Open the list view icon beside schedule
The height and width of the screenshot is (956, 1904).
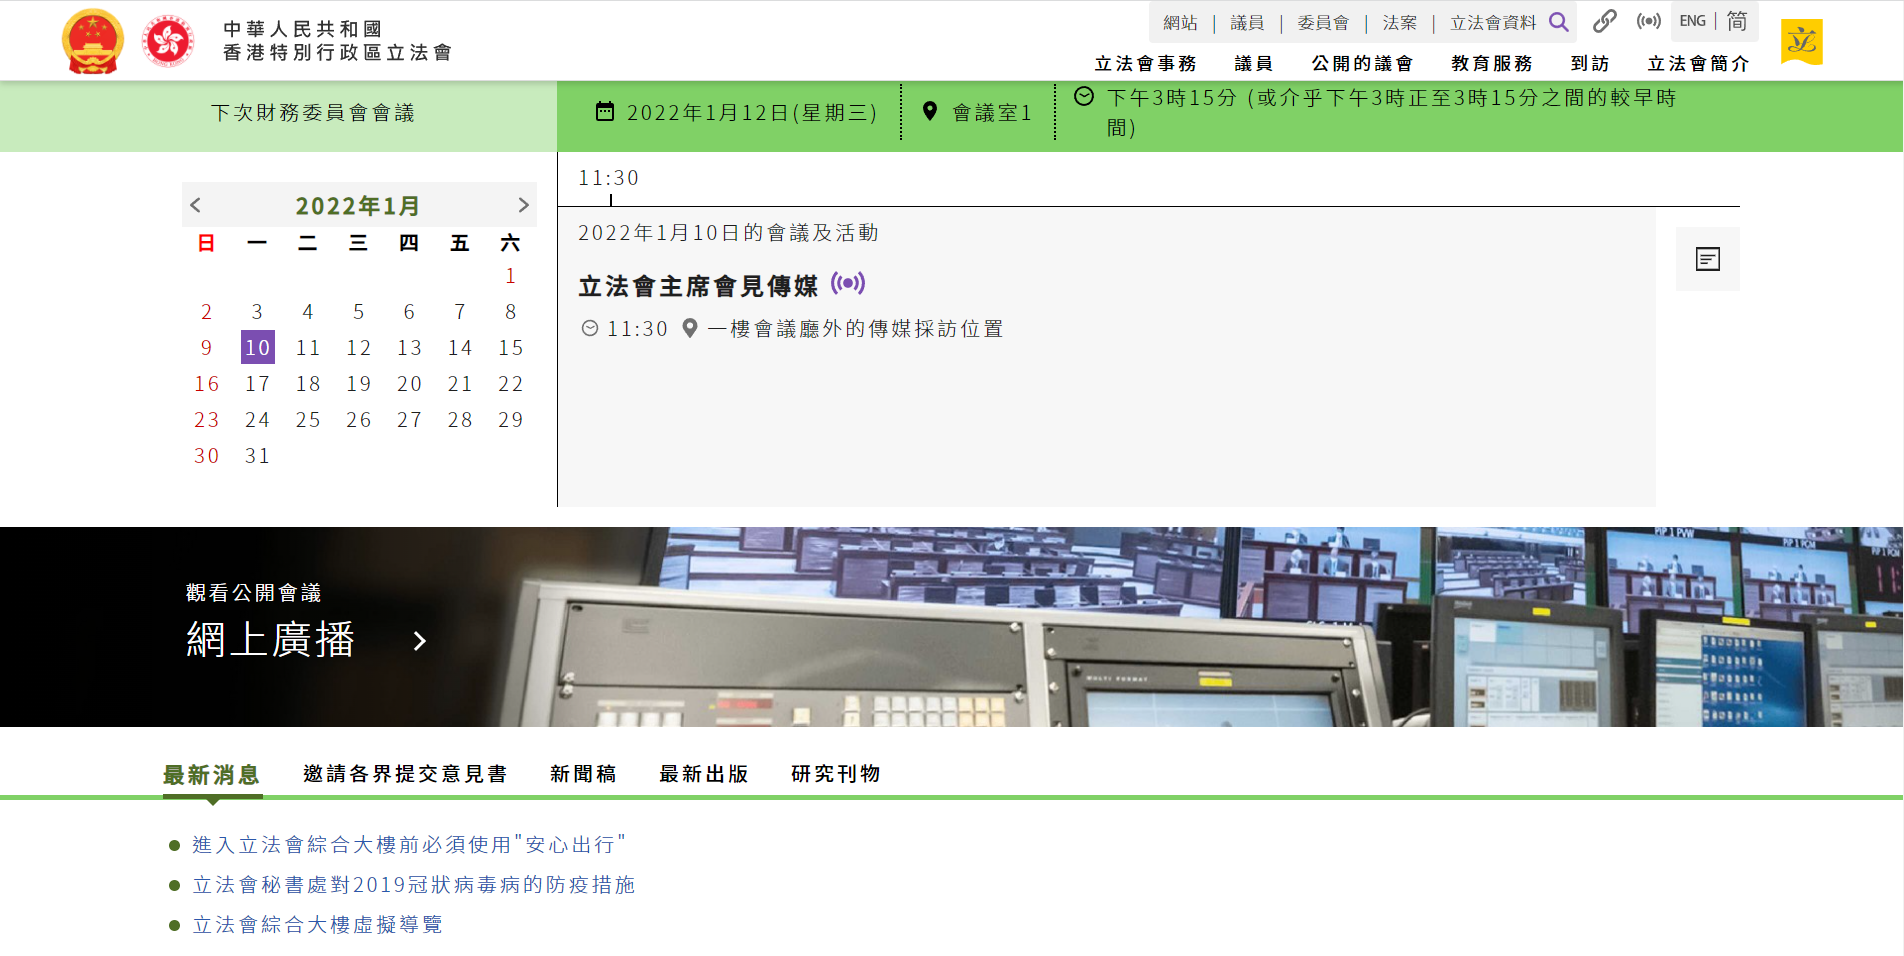pos(1707,259)
